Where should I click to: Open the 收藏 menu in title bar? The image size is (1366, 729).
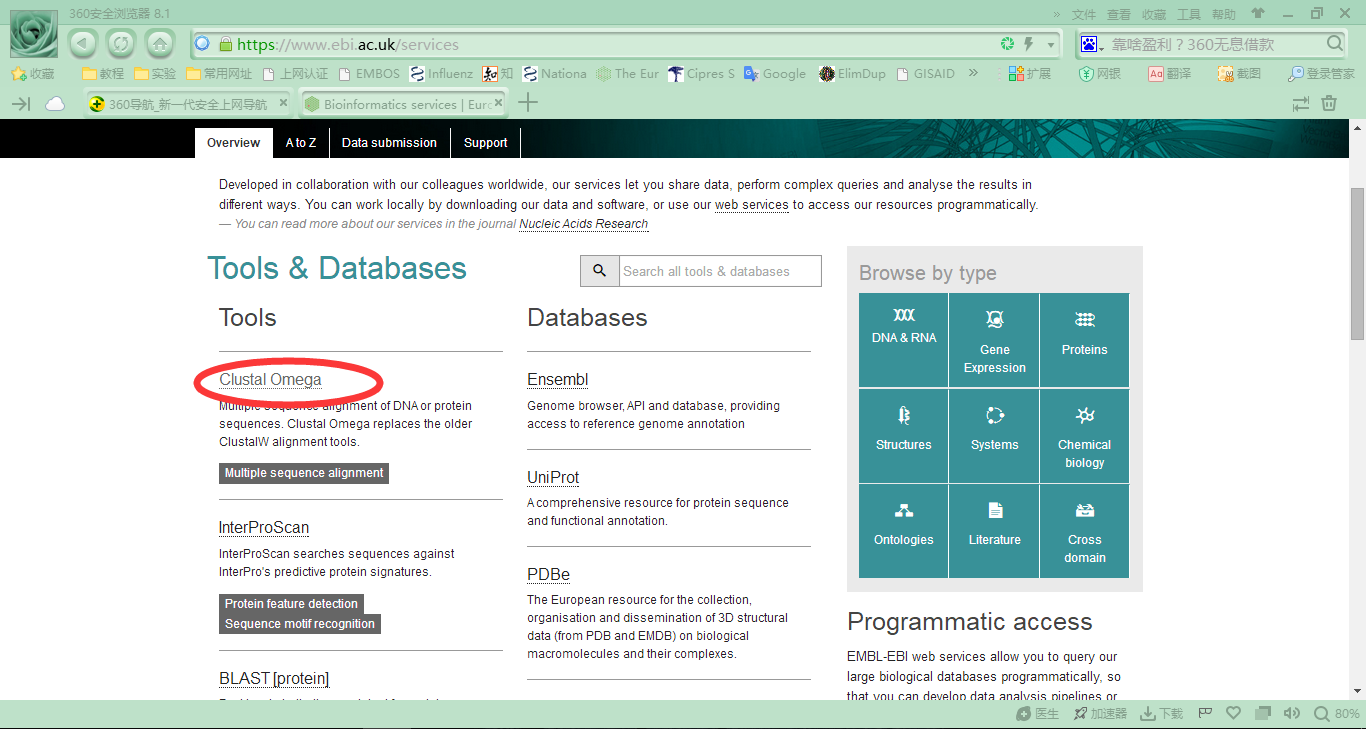[x=1154, y=14]
